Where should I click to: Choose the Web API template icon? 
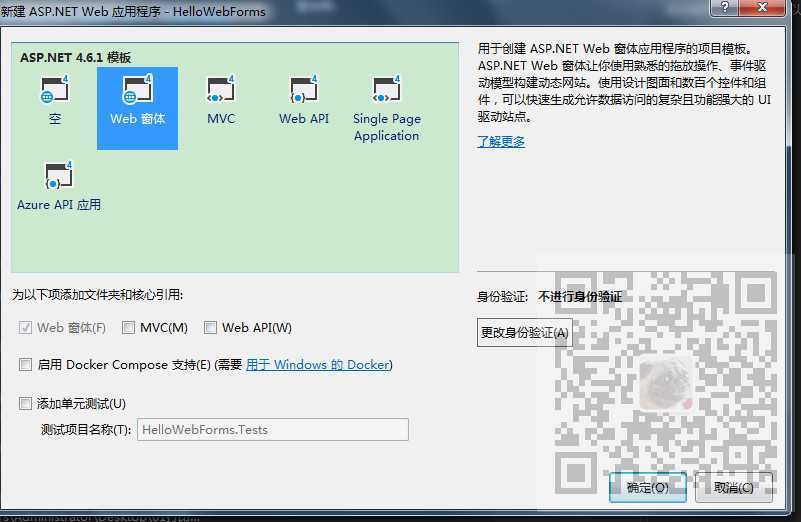click(304, 90)
